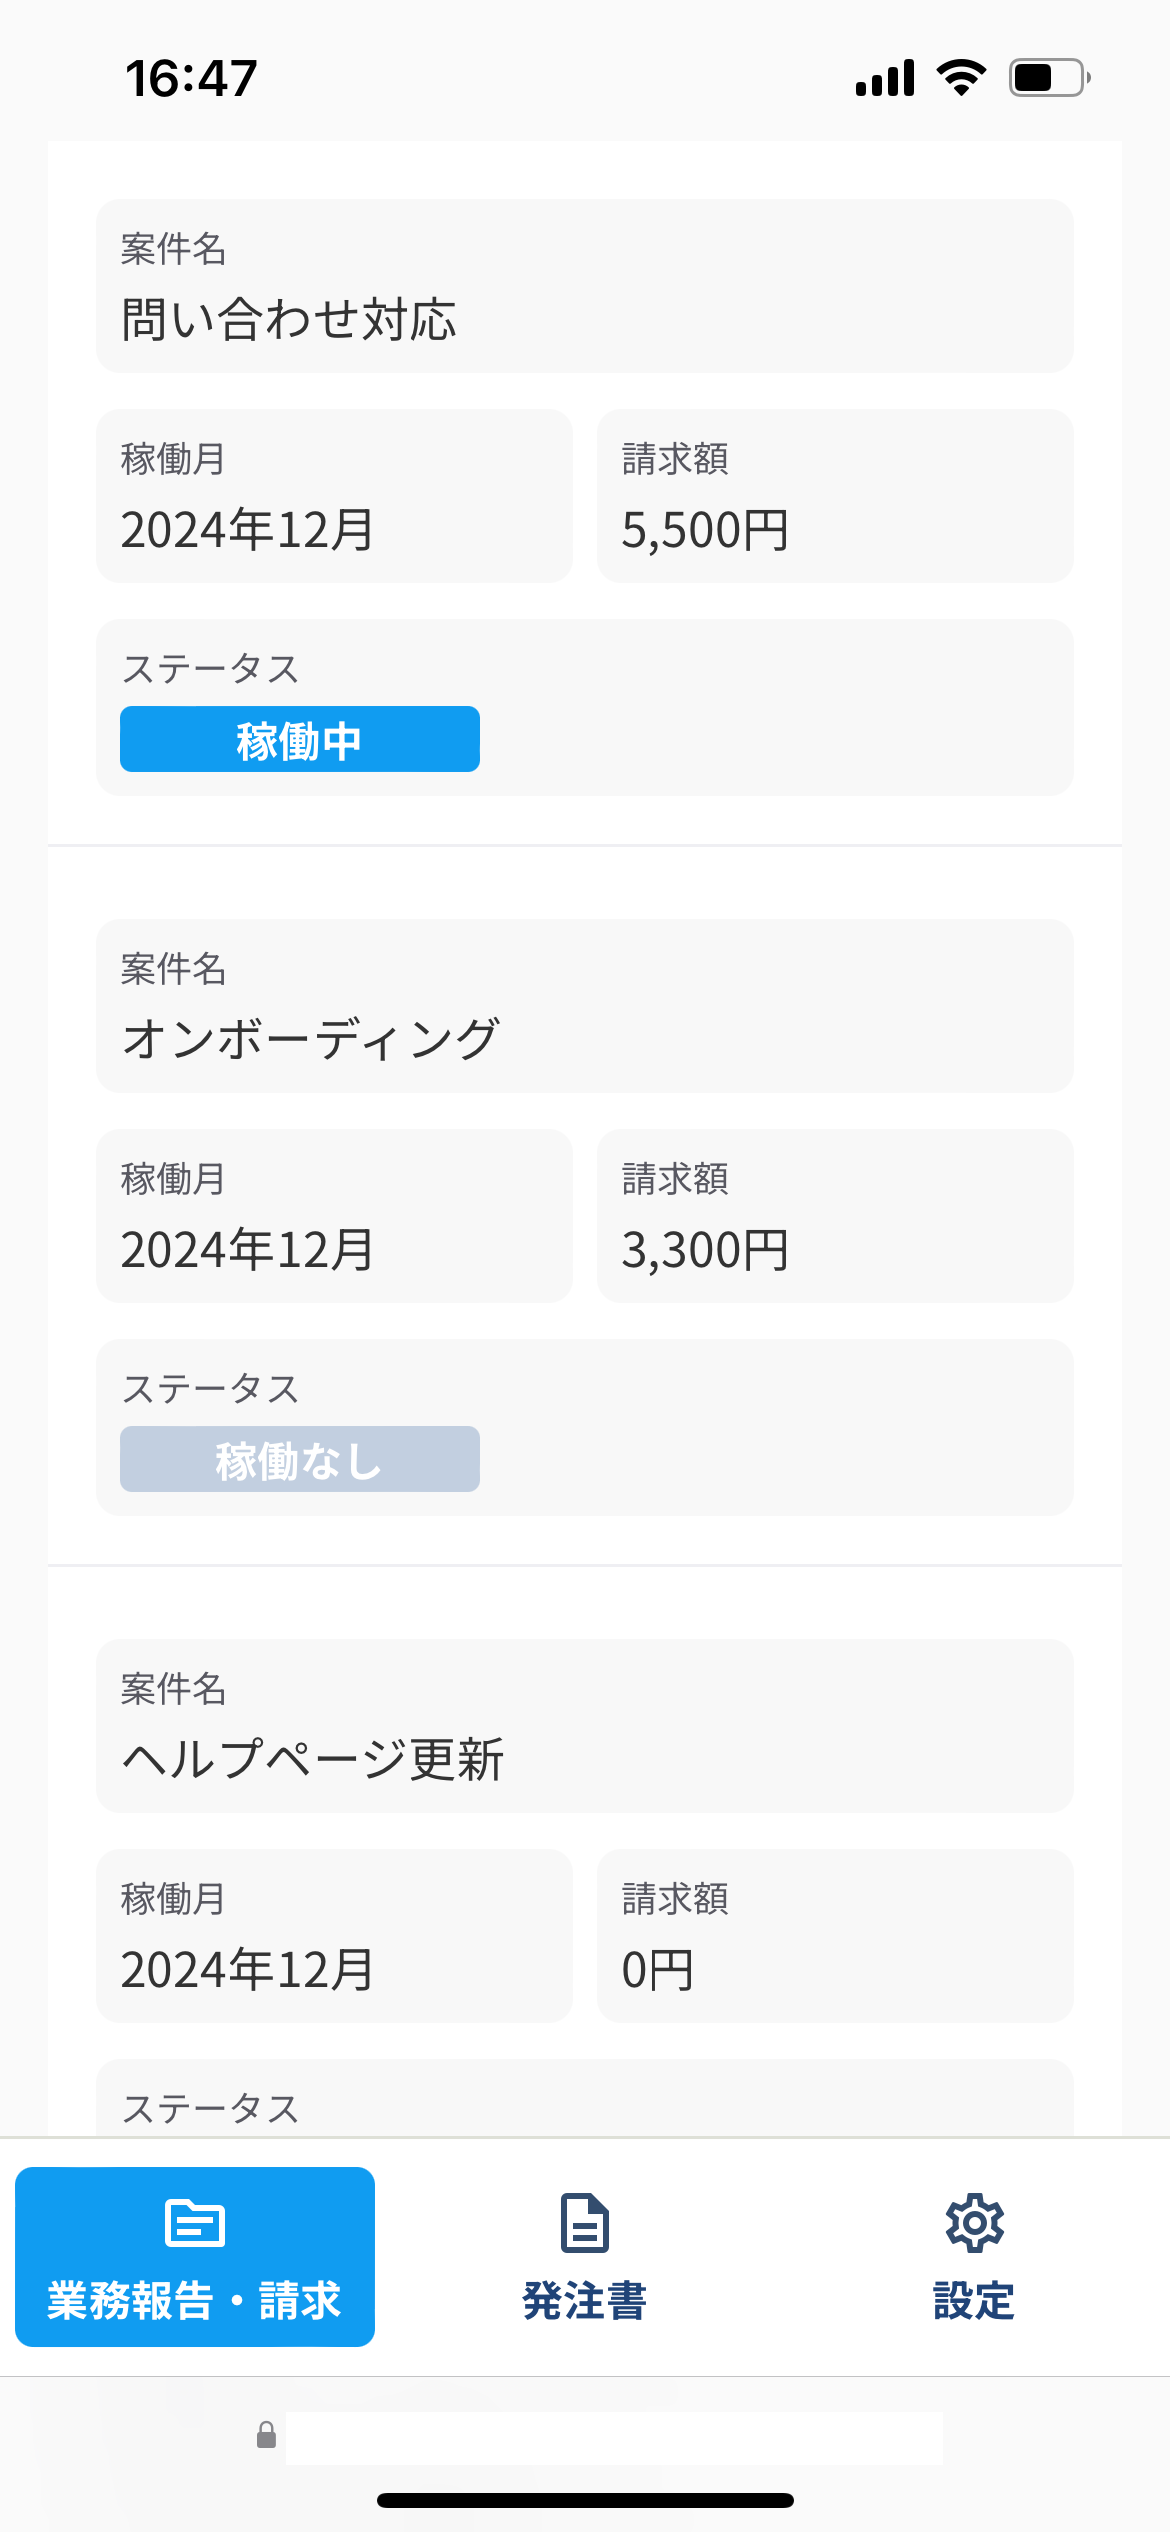Click the 稼働なし status badge
The image size is (1170, 2532).
pyautogui.click(x=300, y=1459)
